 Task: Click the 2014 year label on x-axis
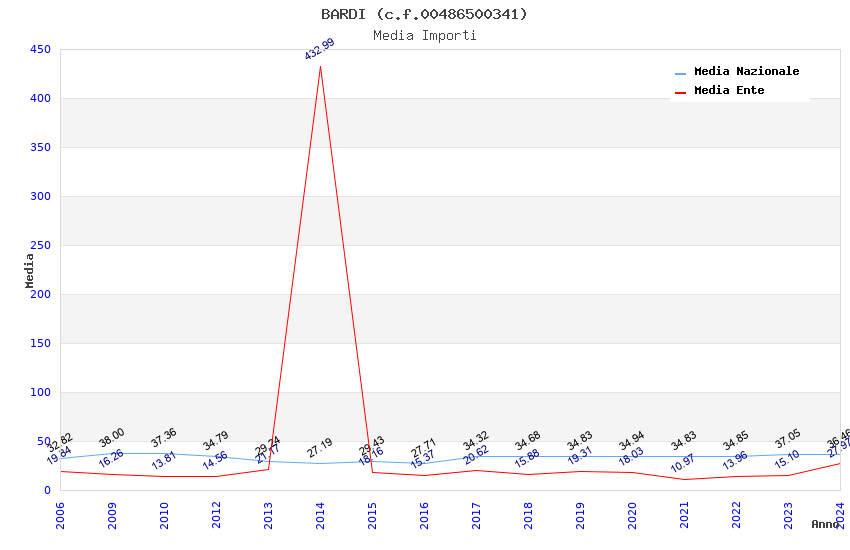[320, 515]
